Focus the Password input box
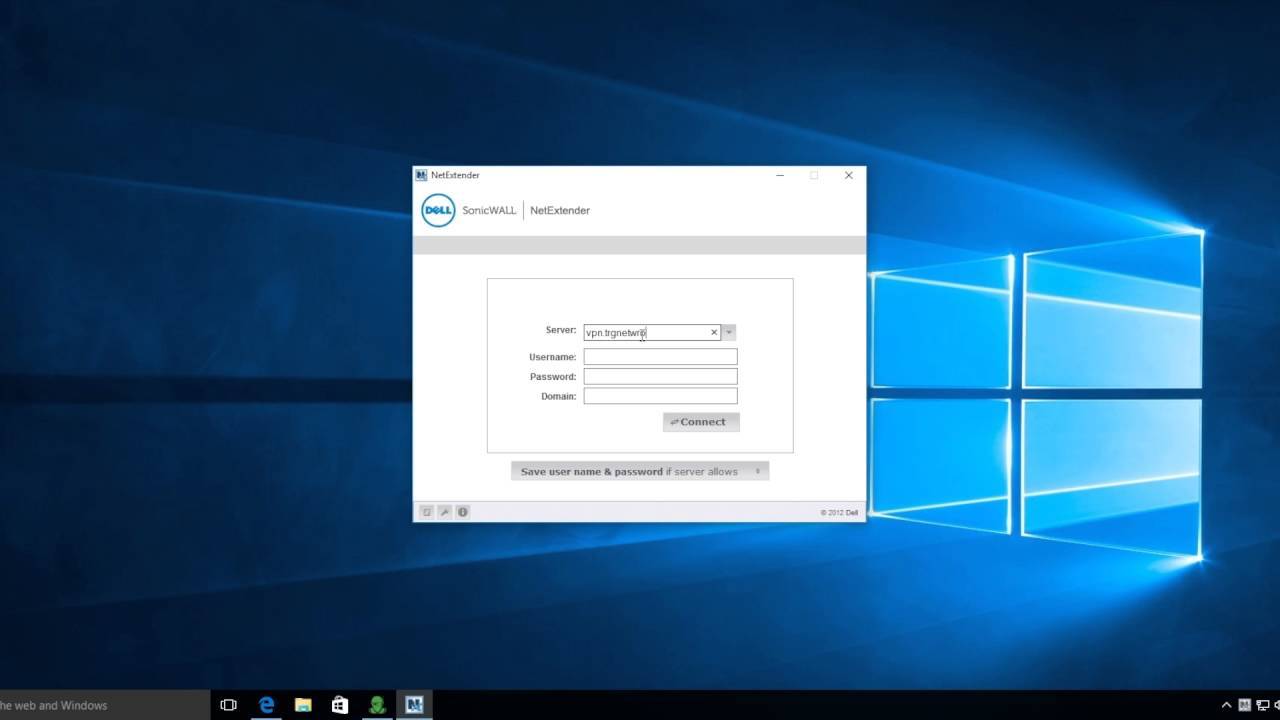 [660, 377]
